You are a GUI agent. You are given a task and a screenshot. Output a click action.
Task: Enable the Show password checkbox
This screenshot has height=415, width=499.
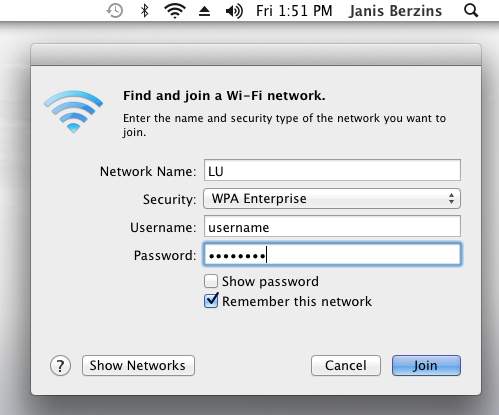point(211,281)
